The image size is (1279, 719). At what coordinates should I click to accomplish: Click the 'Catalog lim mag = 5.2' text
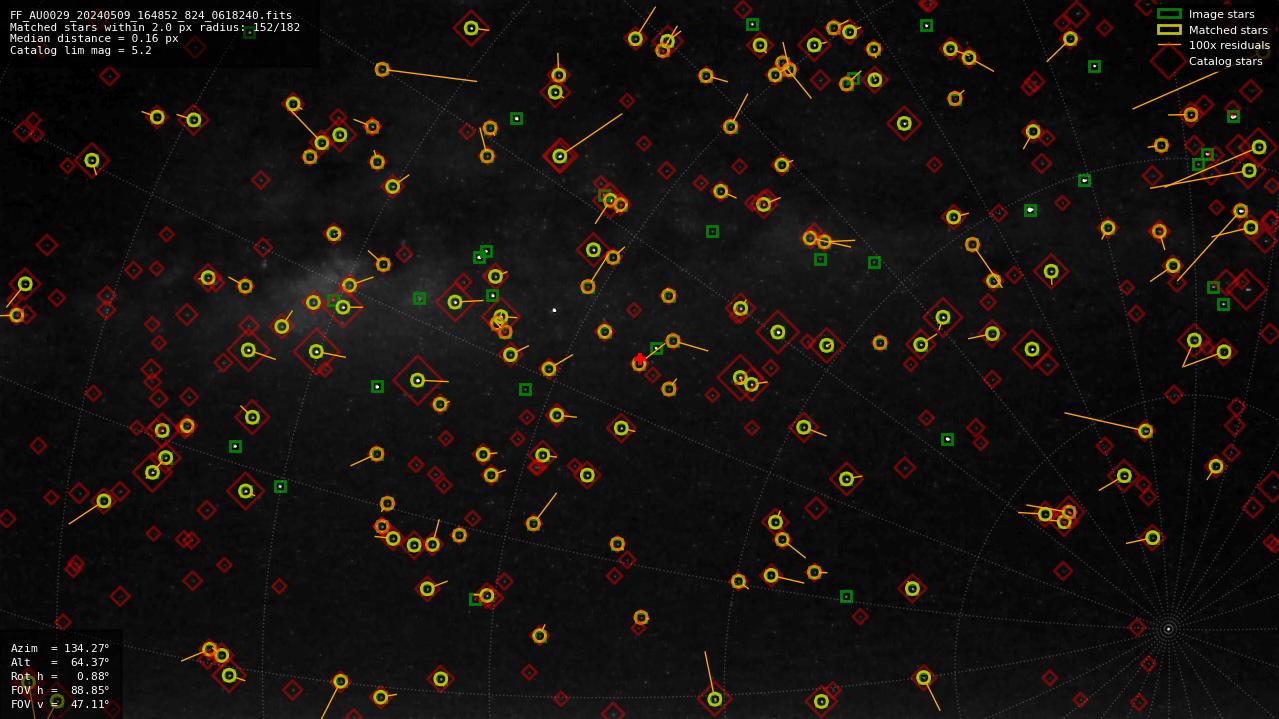pos(81,50)
